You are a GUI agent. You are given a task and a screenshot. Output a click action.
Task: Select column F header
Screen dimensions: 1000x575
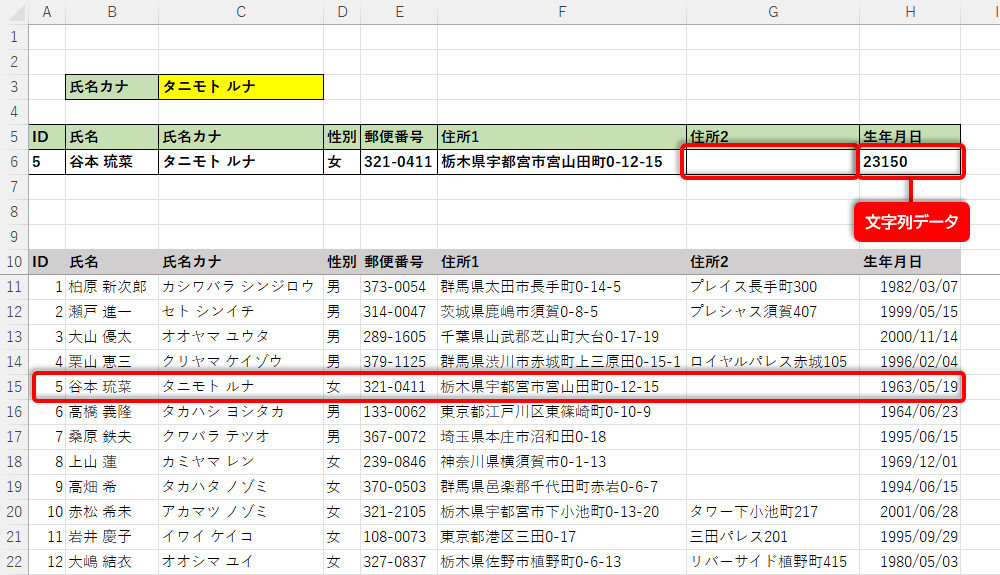click(x=561, y=11)
